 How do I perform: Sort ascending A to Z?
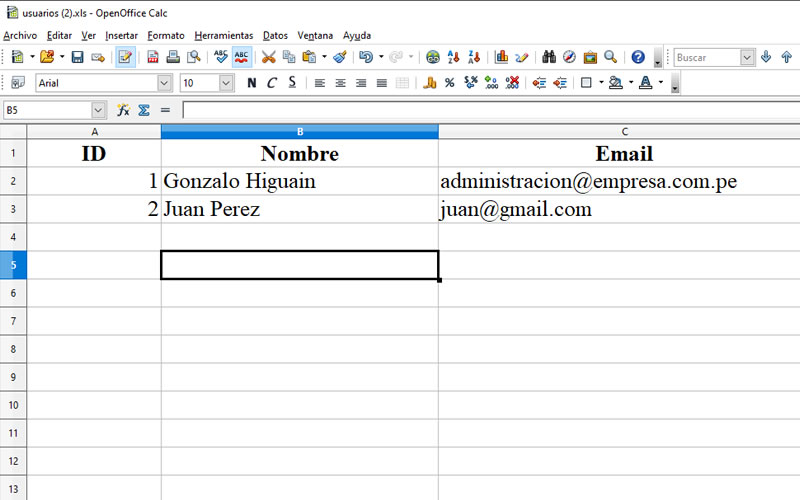[453, 57]
